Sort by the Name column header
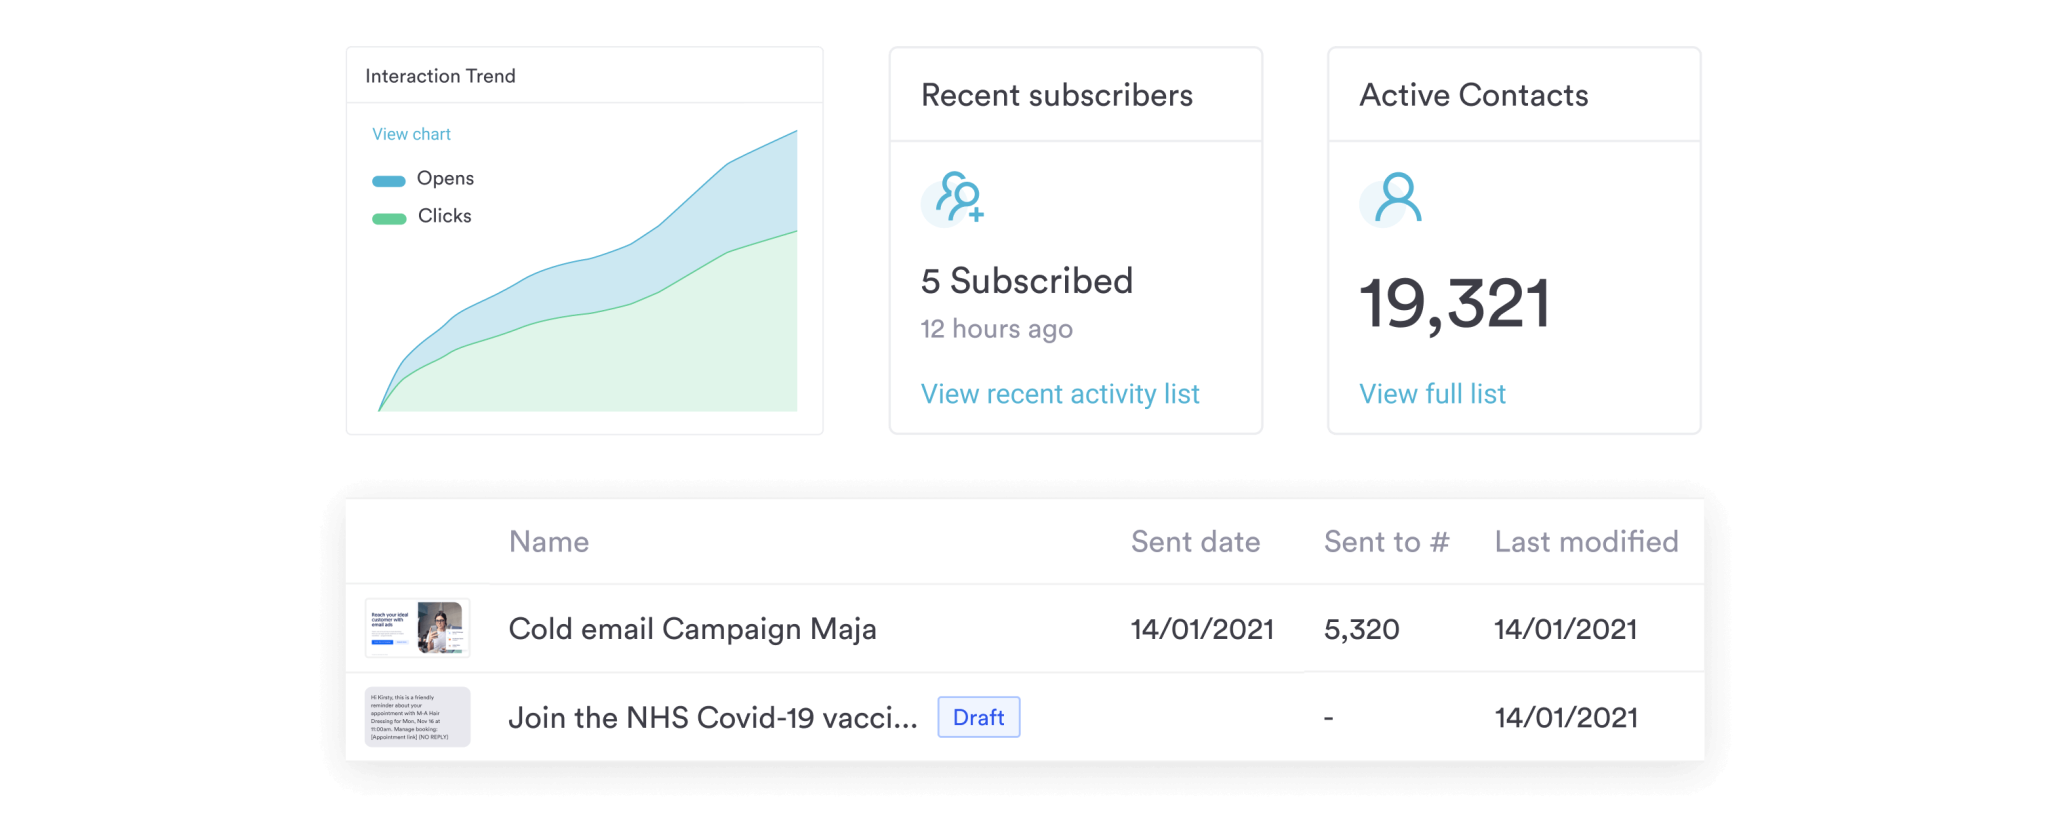 [549, 542]
